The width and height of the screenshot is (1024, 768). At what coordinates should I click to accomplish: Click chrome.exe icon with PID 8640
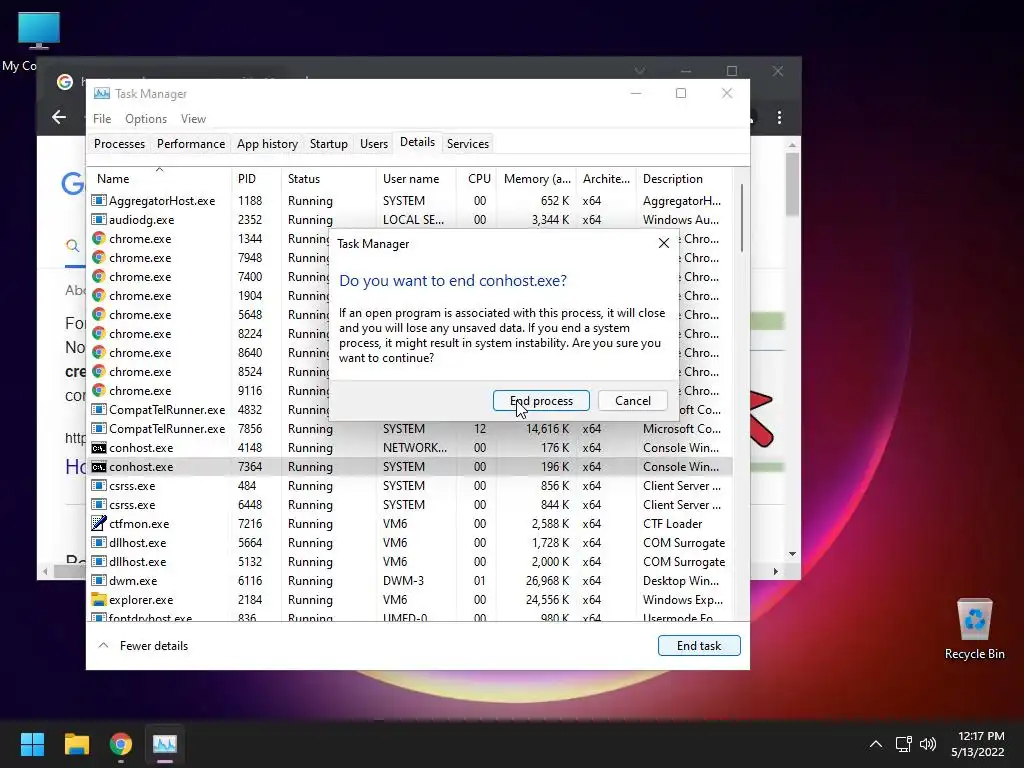coord(99,352)
